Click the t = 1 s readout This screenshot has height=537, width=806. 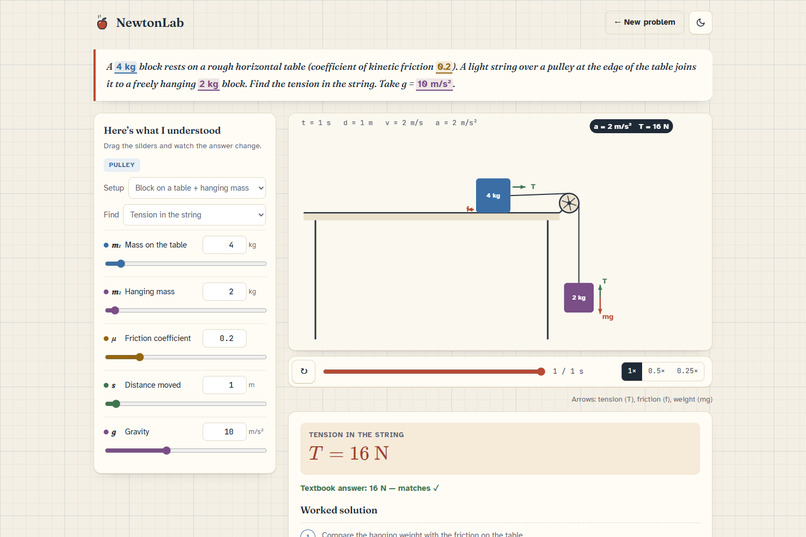316,123
